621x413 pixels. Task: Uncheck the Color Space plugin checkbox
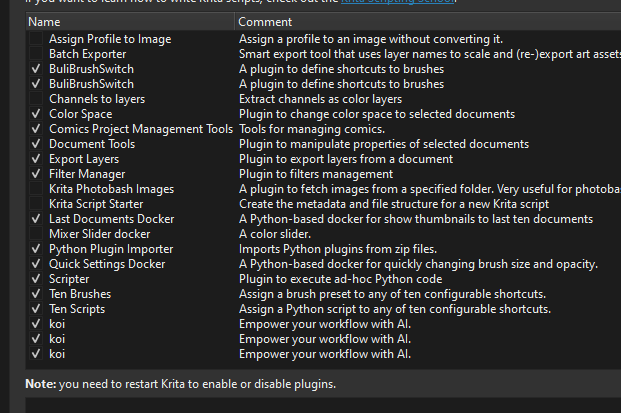click(x=36, y=114)
